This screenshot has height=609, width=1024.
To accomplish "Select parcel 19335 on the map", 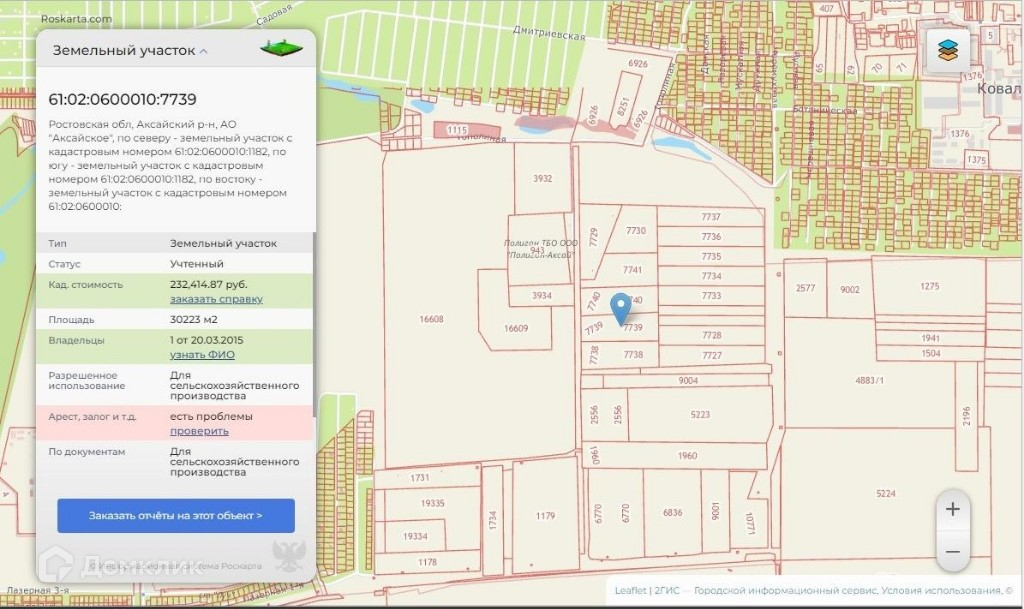I will click(432, 503).
